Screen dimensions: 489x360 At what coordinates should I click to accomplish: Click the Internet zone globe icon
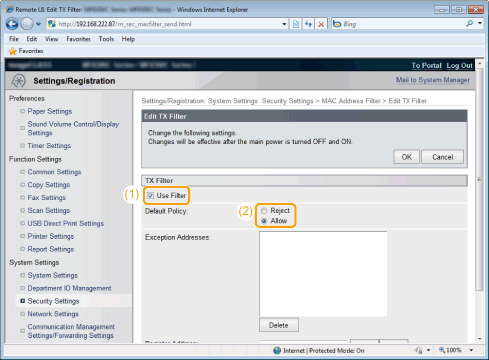click(277, 350)
